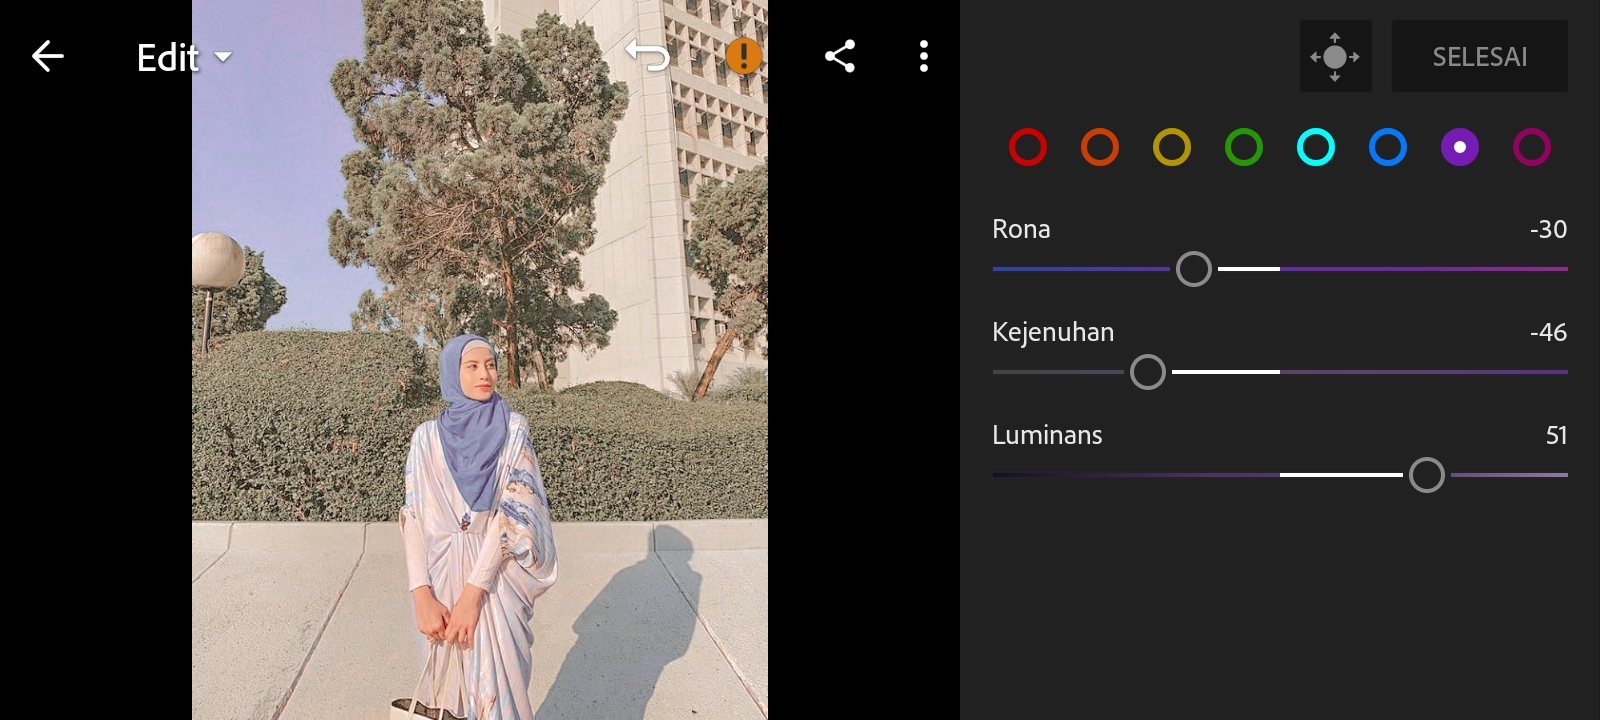Viewport: 1600px width, 720px height.
Task: Select the orange color channel
Action: [1100, 147]
